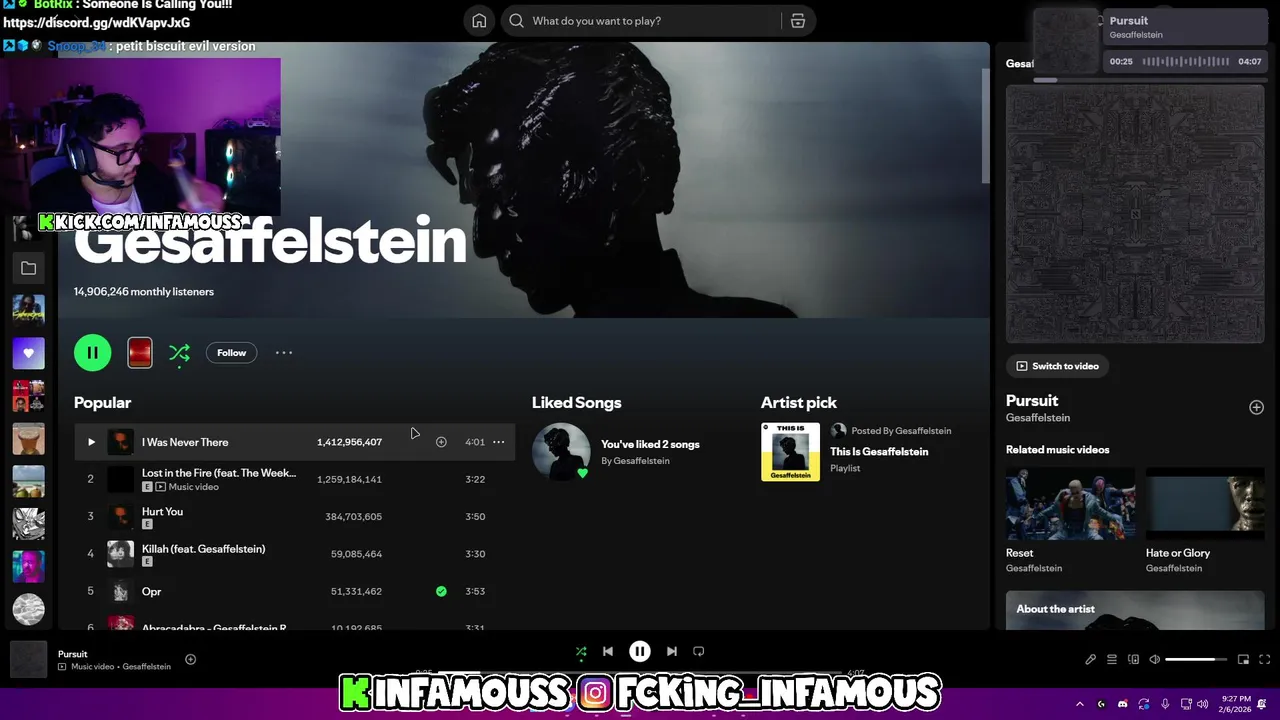
Task: Open the microphone tray icon in the taskbar
Action: (1164, 704)
